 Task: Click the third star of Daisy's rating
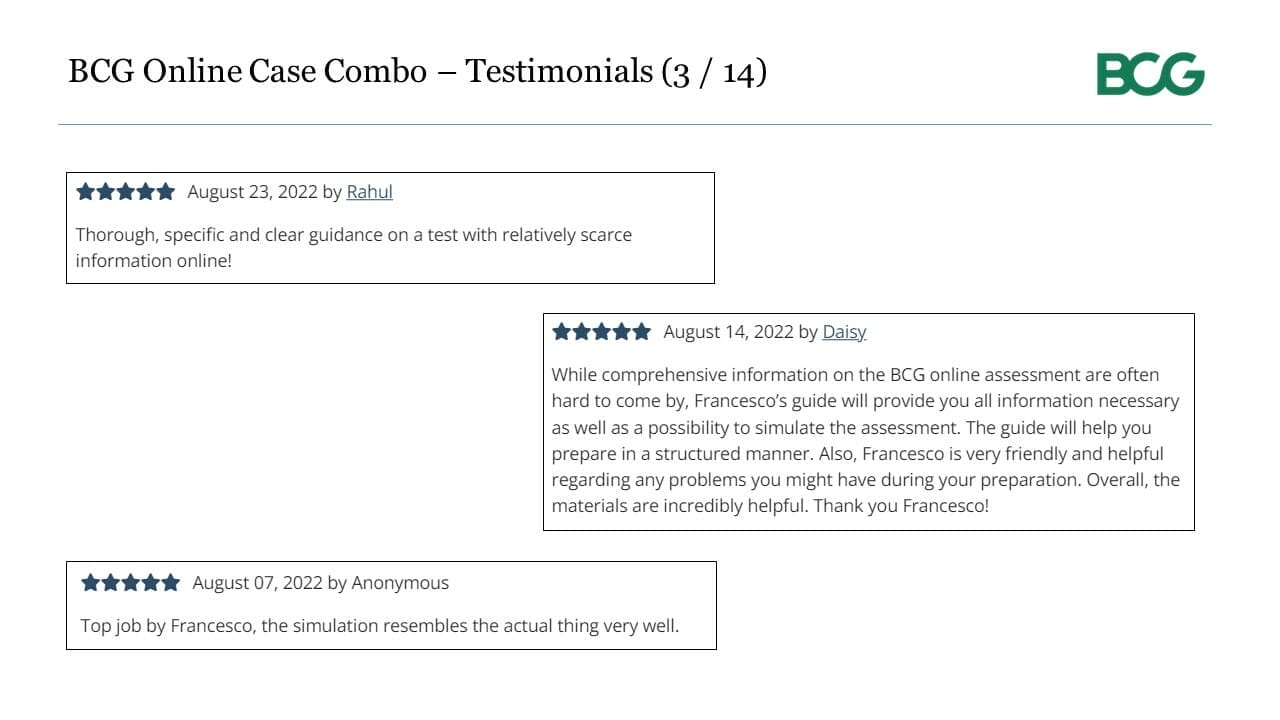coord(601,331)
